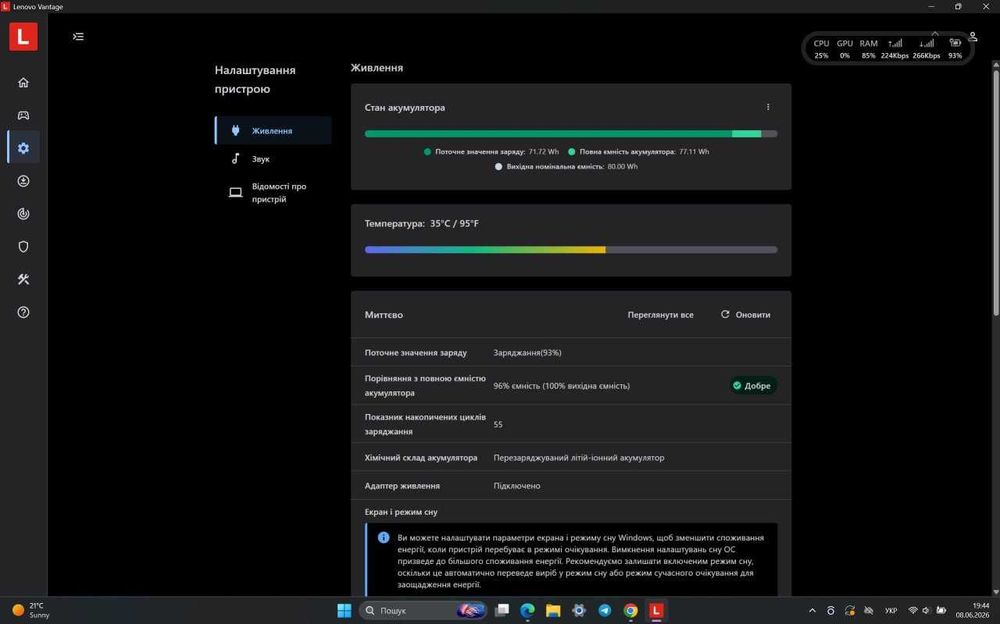The width and height of the screenshot is (1000, 624).
Task: Click the Температура: 35°C / 95°F label
Action: tap(422, 223)
